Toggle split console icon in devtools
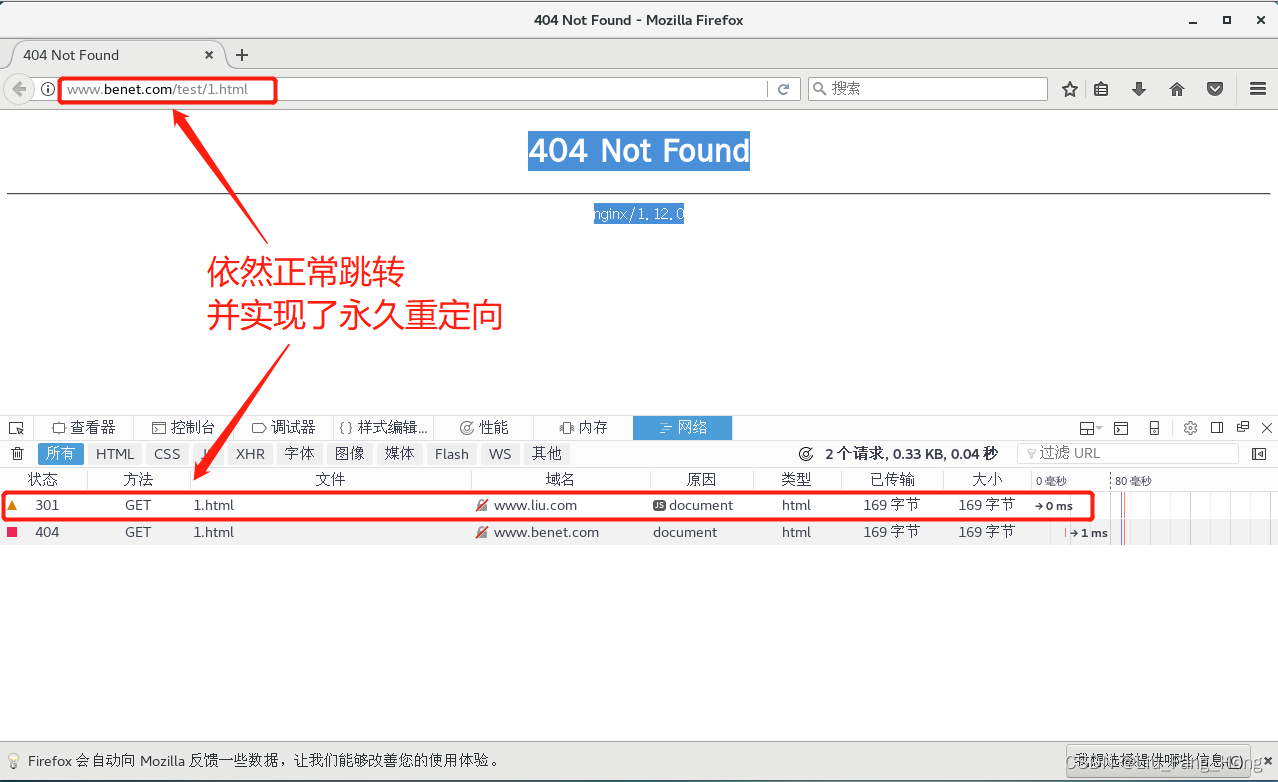The height and width of the screenshot is (782, 1278). [x=1121, y=428]
